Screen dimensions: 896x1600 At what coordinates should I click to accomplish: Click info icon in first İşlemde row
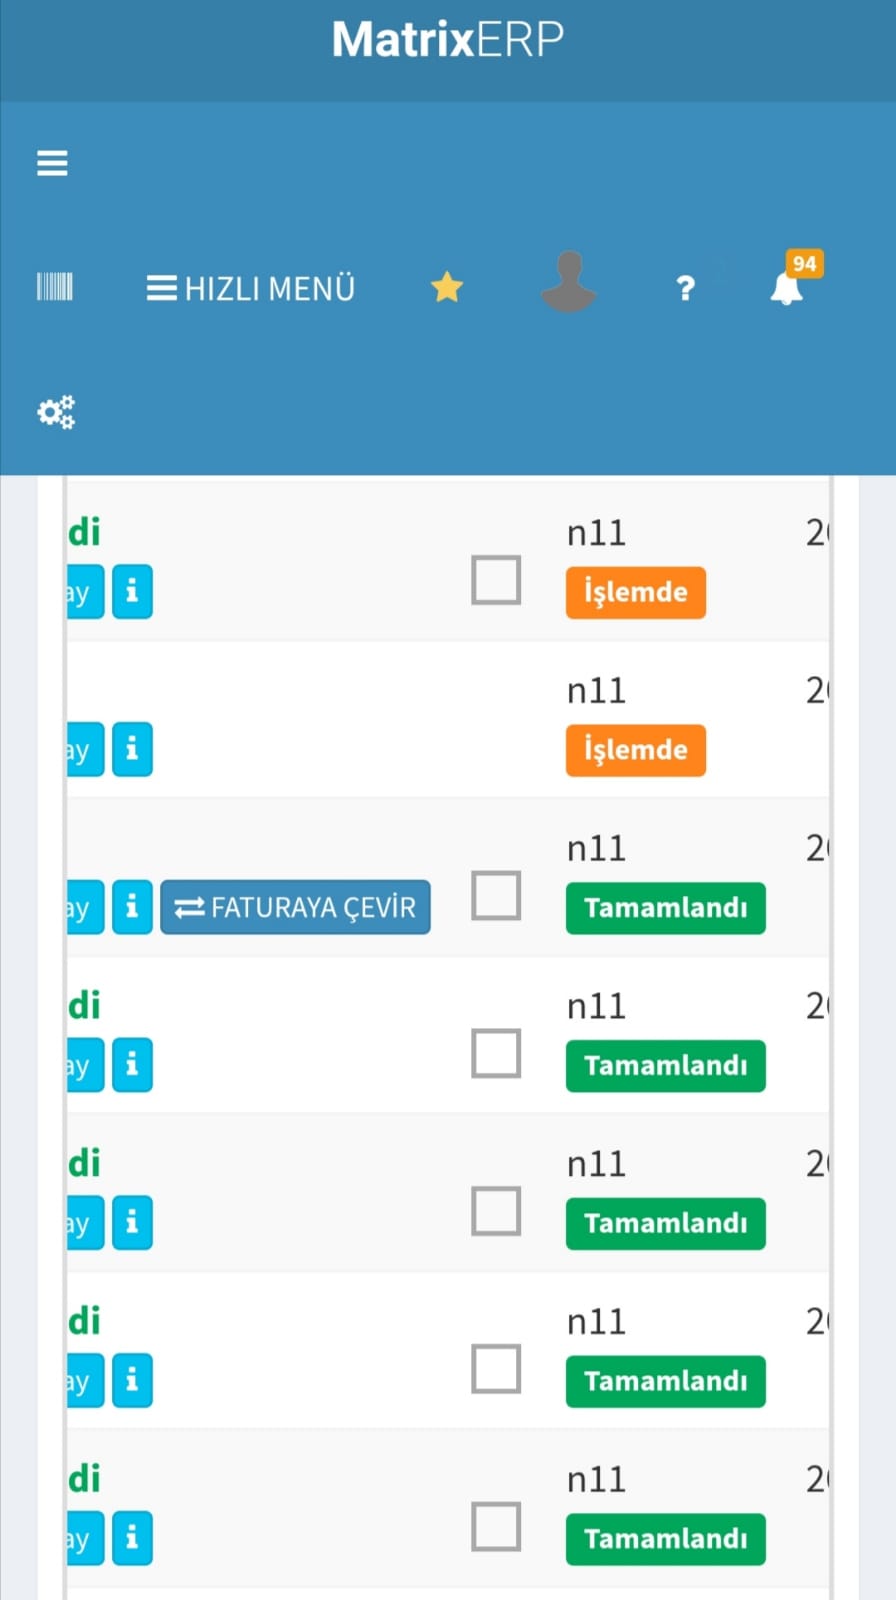pyautogui.click(x=132, y=592)
